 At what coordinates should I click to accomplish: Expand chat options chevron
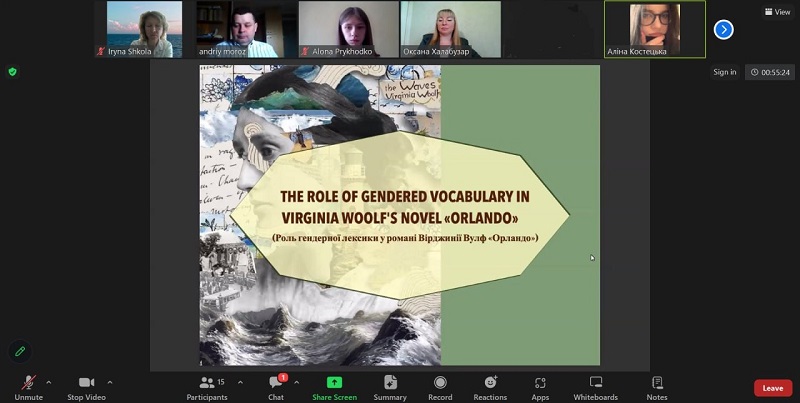(x=296, y=382)
